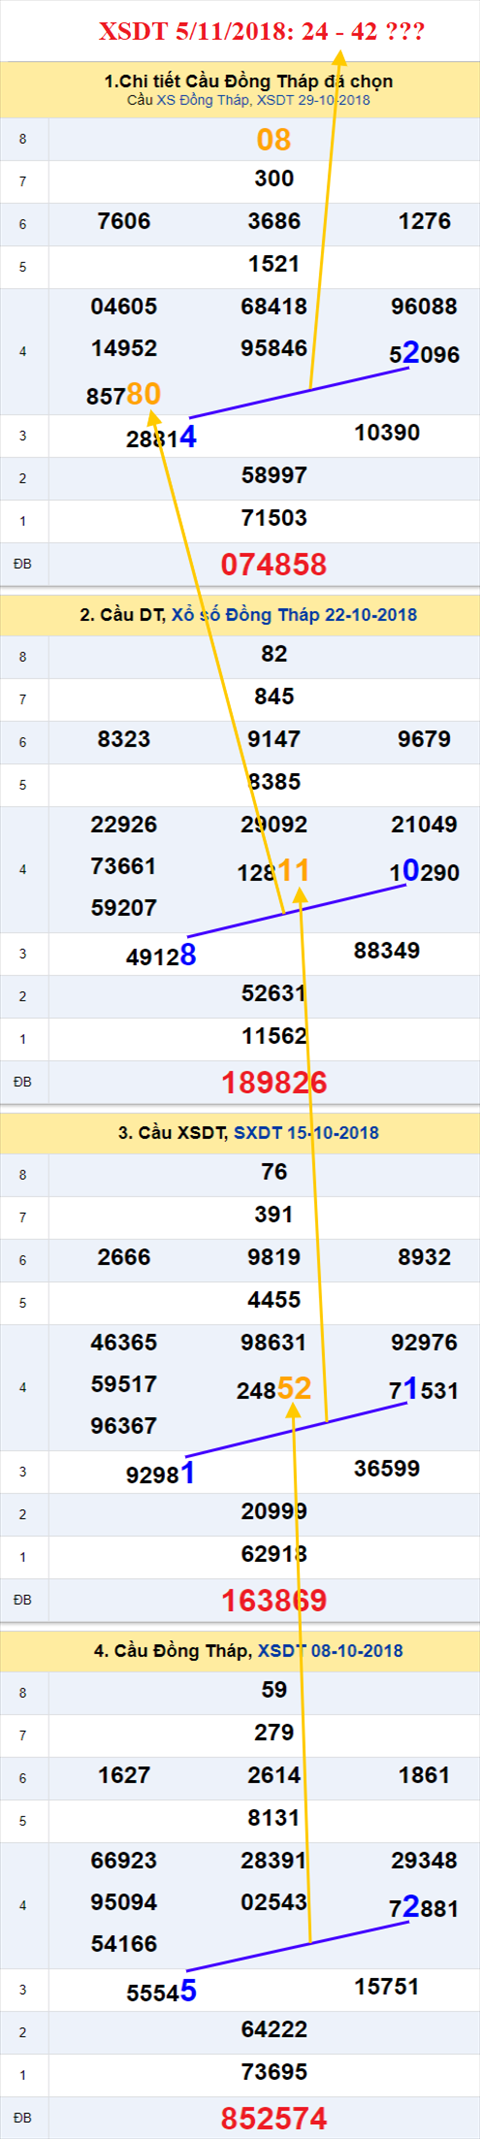This screenshot has height=2139, width=480.
Task: Select the number 59207
Action: pyautogui.click(x=124, y=908)
